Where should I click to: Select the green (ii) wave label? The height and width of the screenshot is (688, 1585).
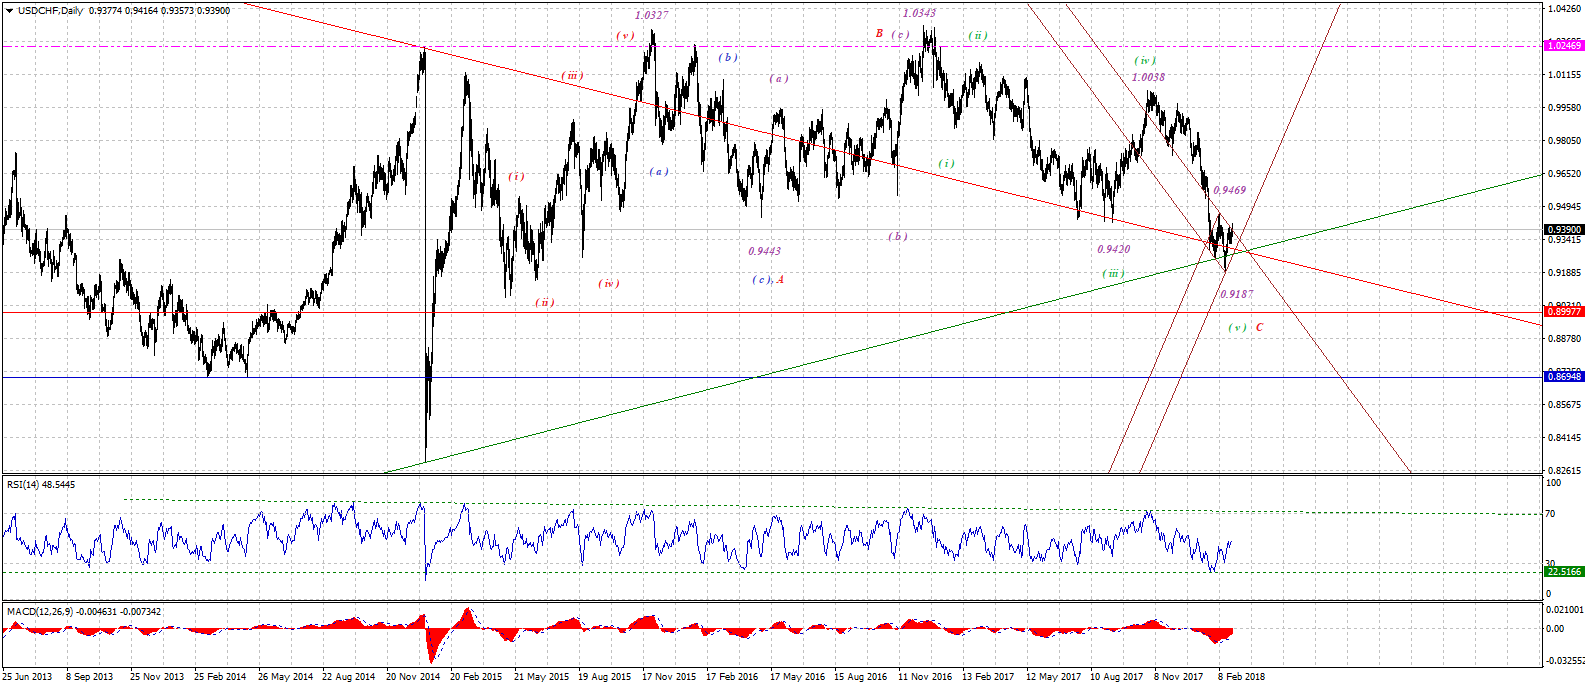pyautogui.click(x=977, y=36)
